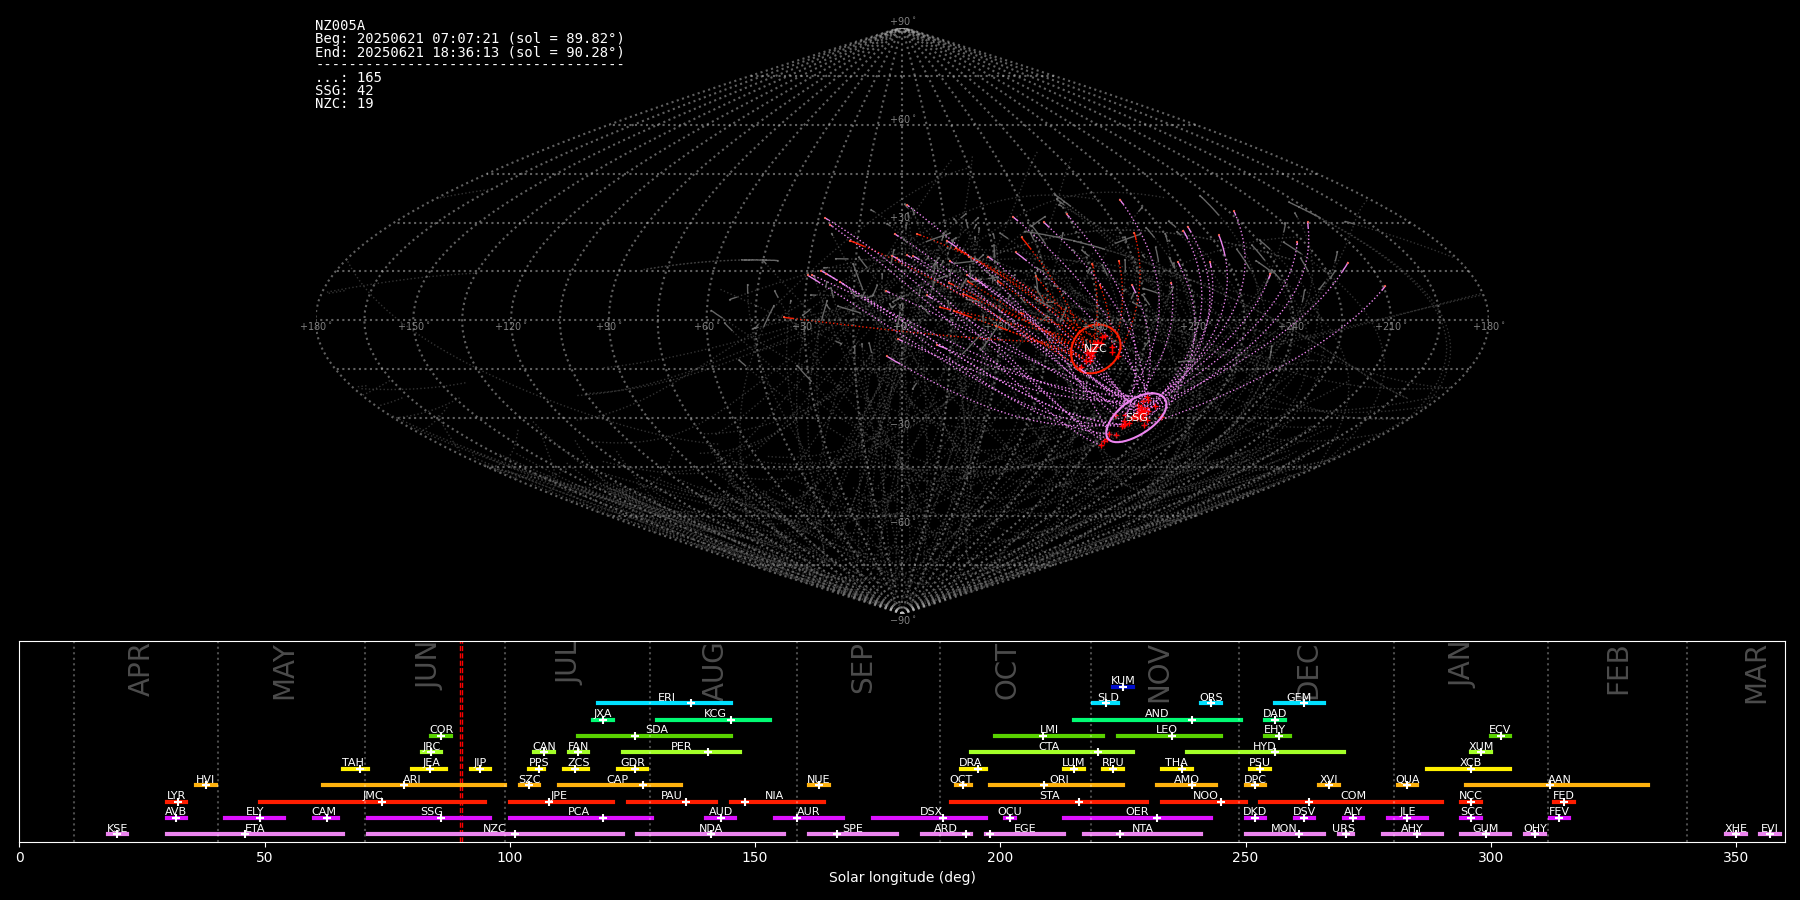1800x900 pixels.
Task: Click the KUM shower label
Action: click(x=1123, y=681)
